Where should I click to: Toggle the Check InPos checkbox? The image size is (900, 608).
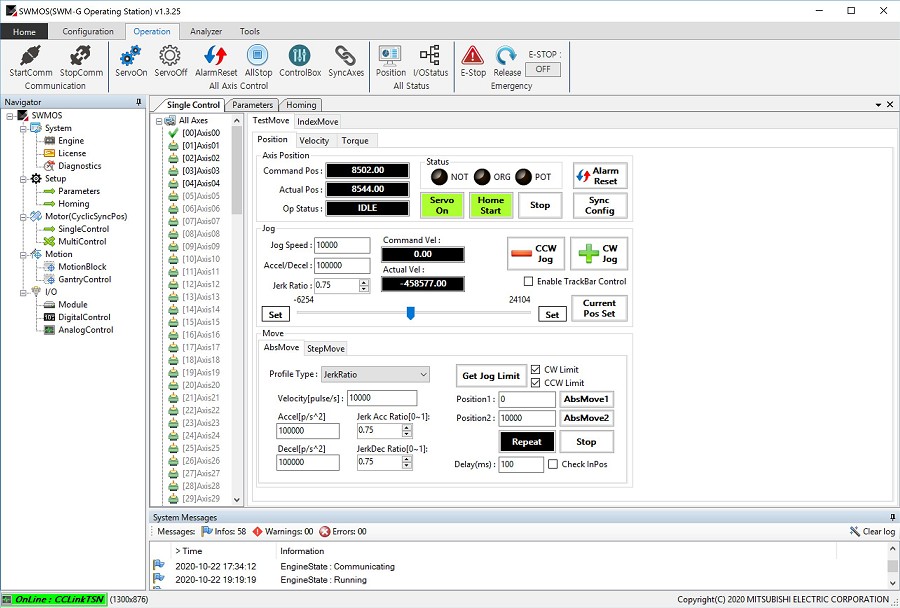(553, 465)
